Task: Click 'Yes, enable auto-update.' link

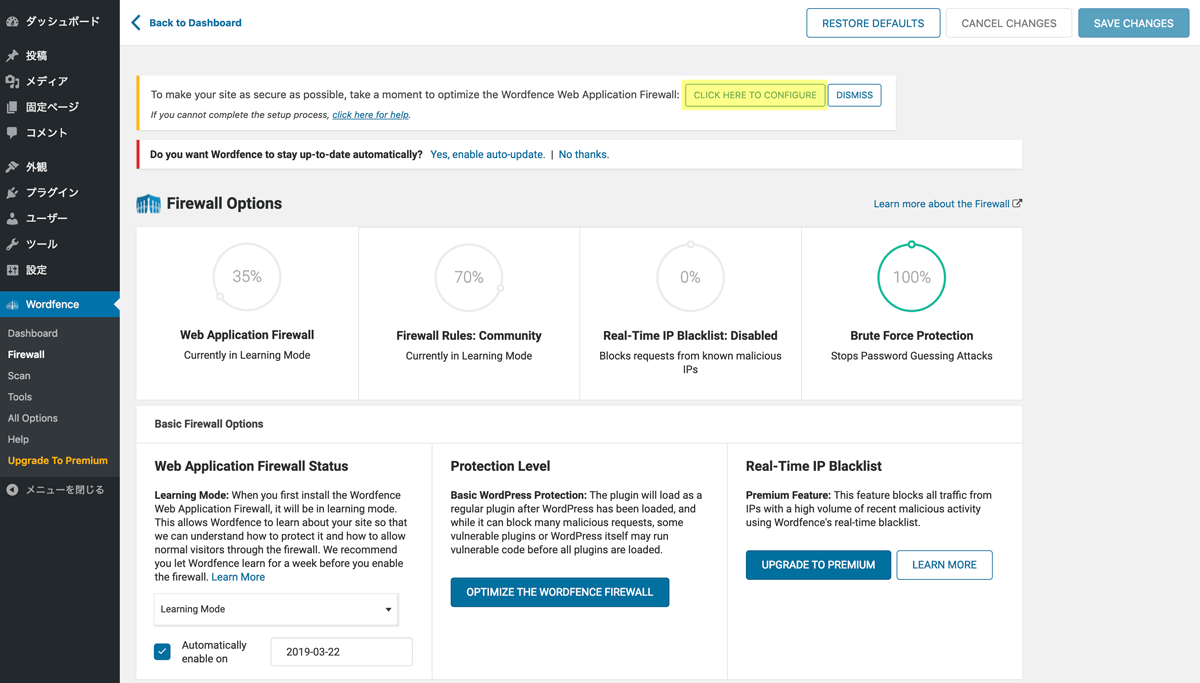Action: [x=487, y=155]
